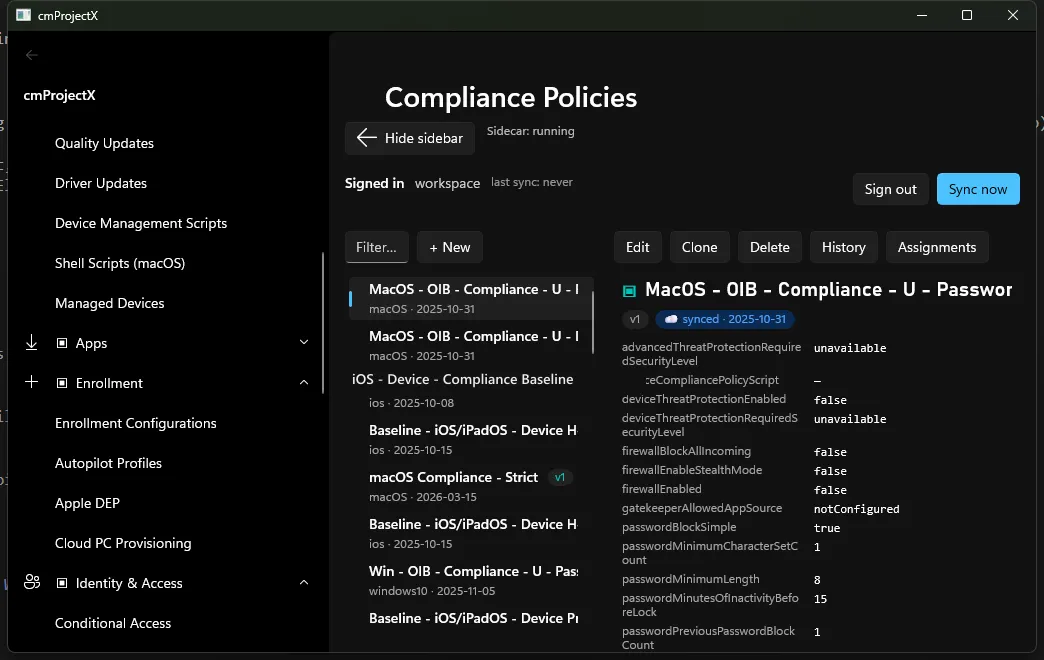Screen dimensions: 1044x660
Task: Click the v1 badge on macOS Compliance - Strict
Action: click(559, 478)
